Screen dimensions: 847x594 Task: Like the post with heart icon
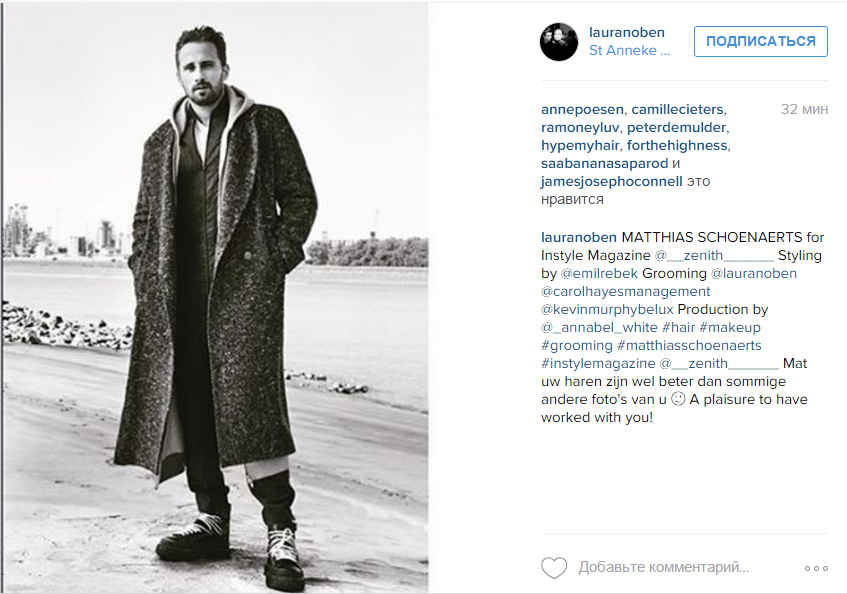[554, 568]
